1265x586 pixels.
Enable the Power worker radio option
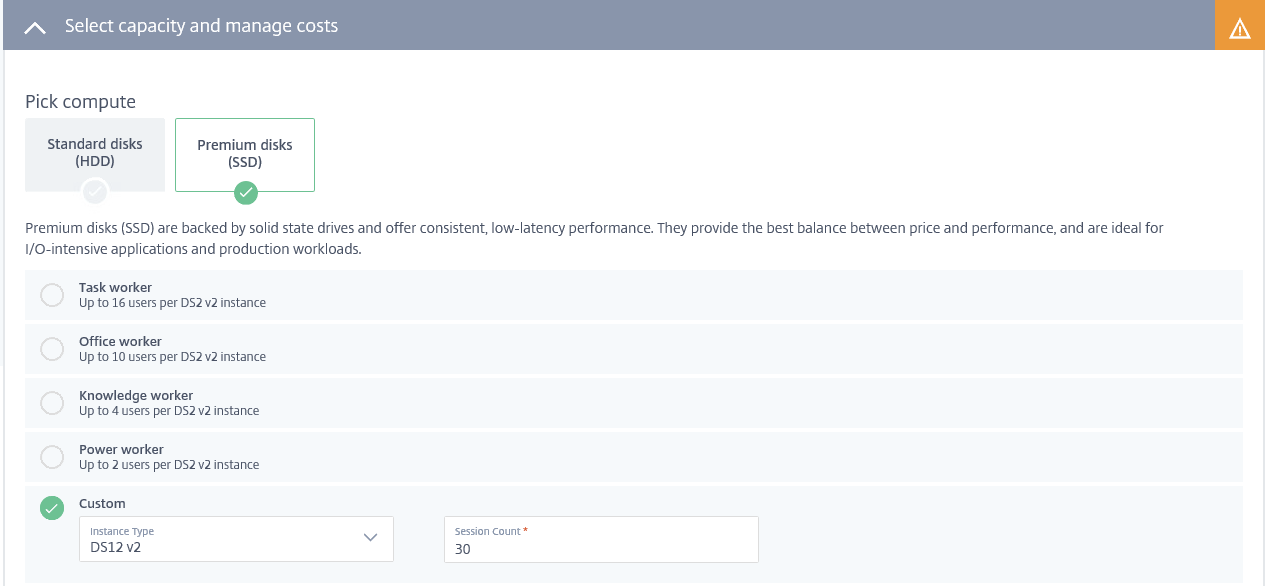point(51,457)
